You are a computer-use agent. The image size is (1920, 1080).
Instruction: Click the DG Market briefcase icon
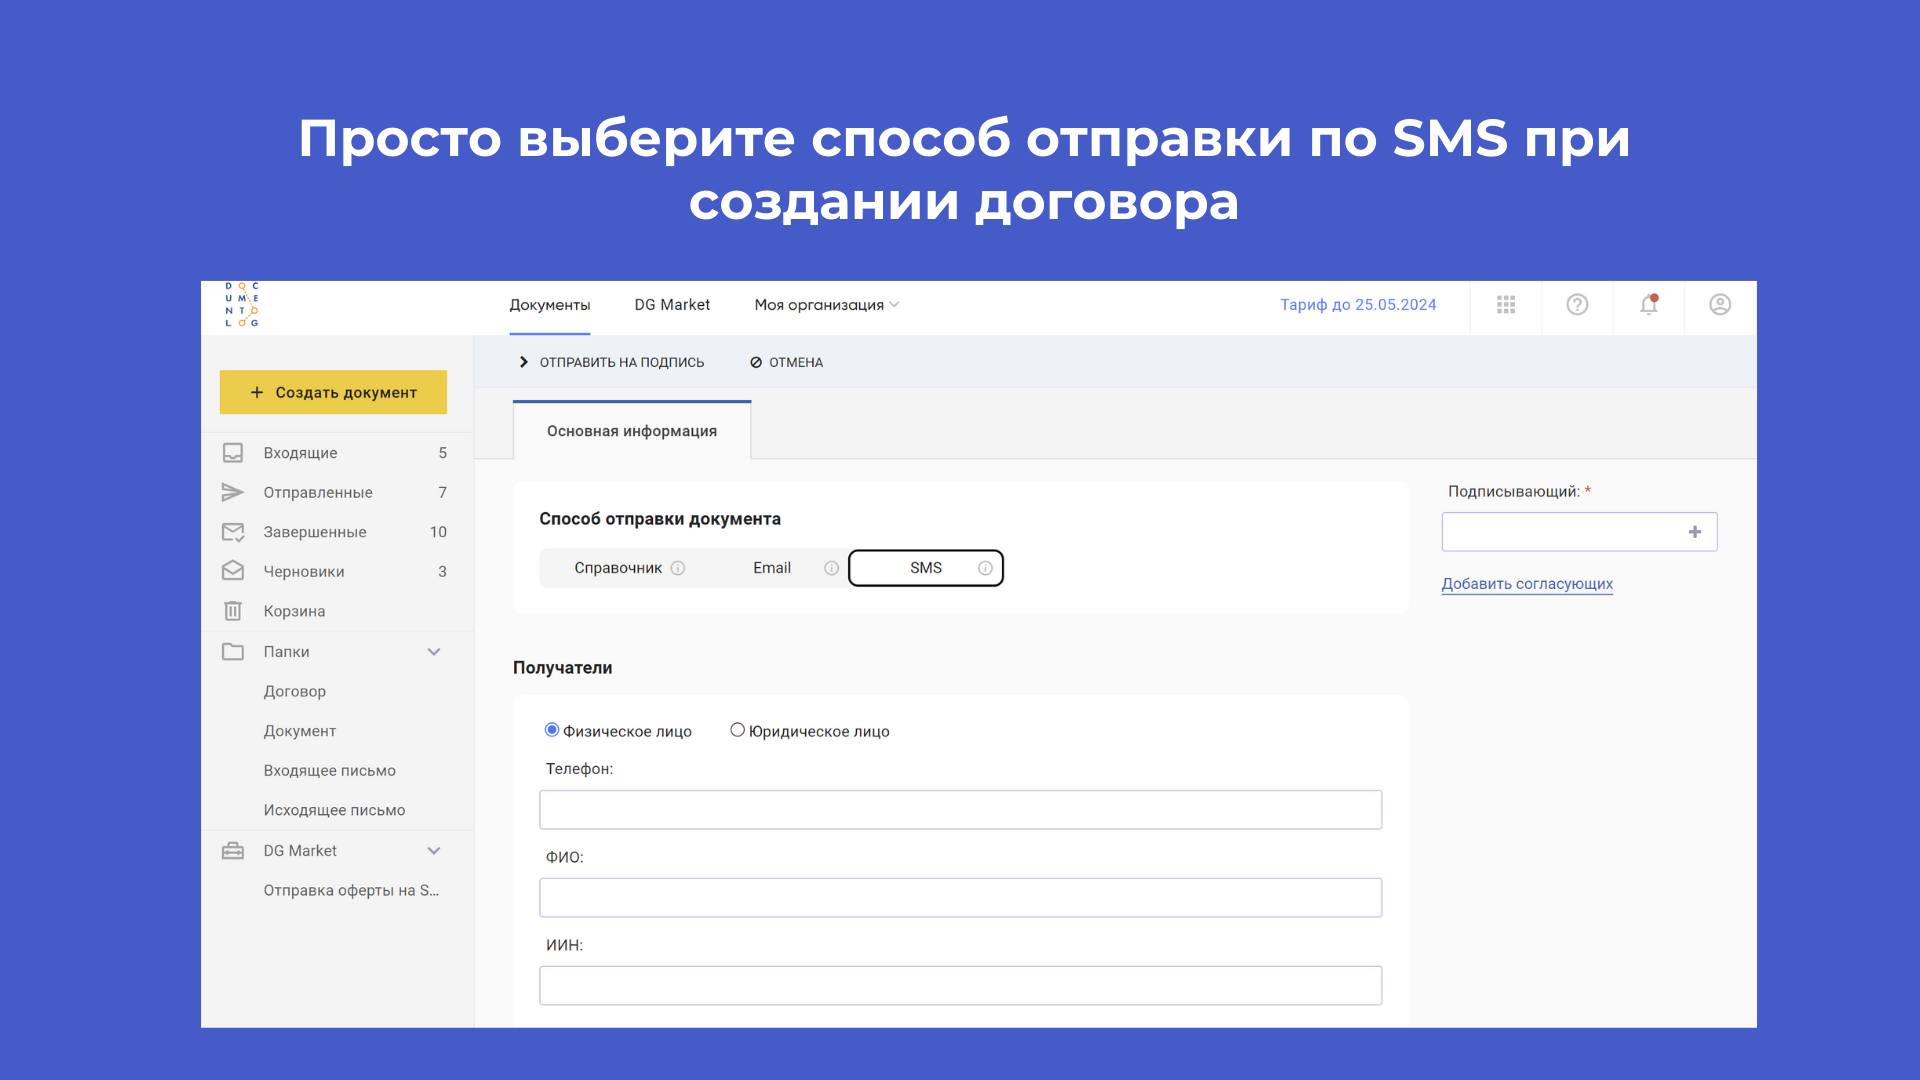tap(233, 851)
